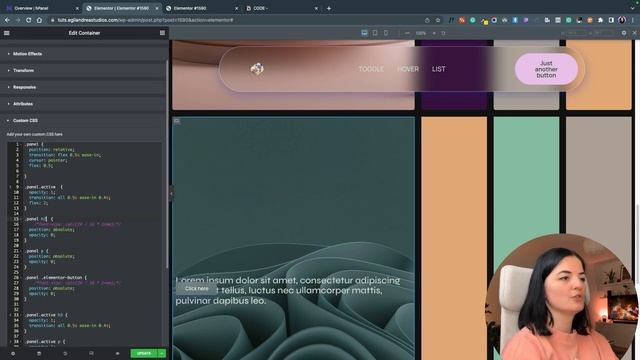Click LIST nav menu item
This screenshot has height=360, width=640.
tap(439, 69)
